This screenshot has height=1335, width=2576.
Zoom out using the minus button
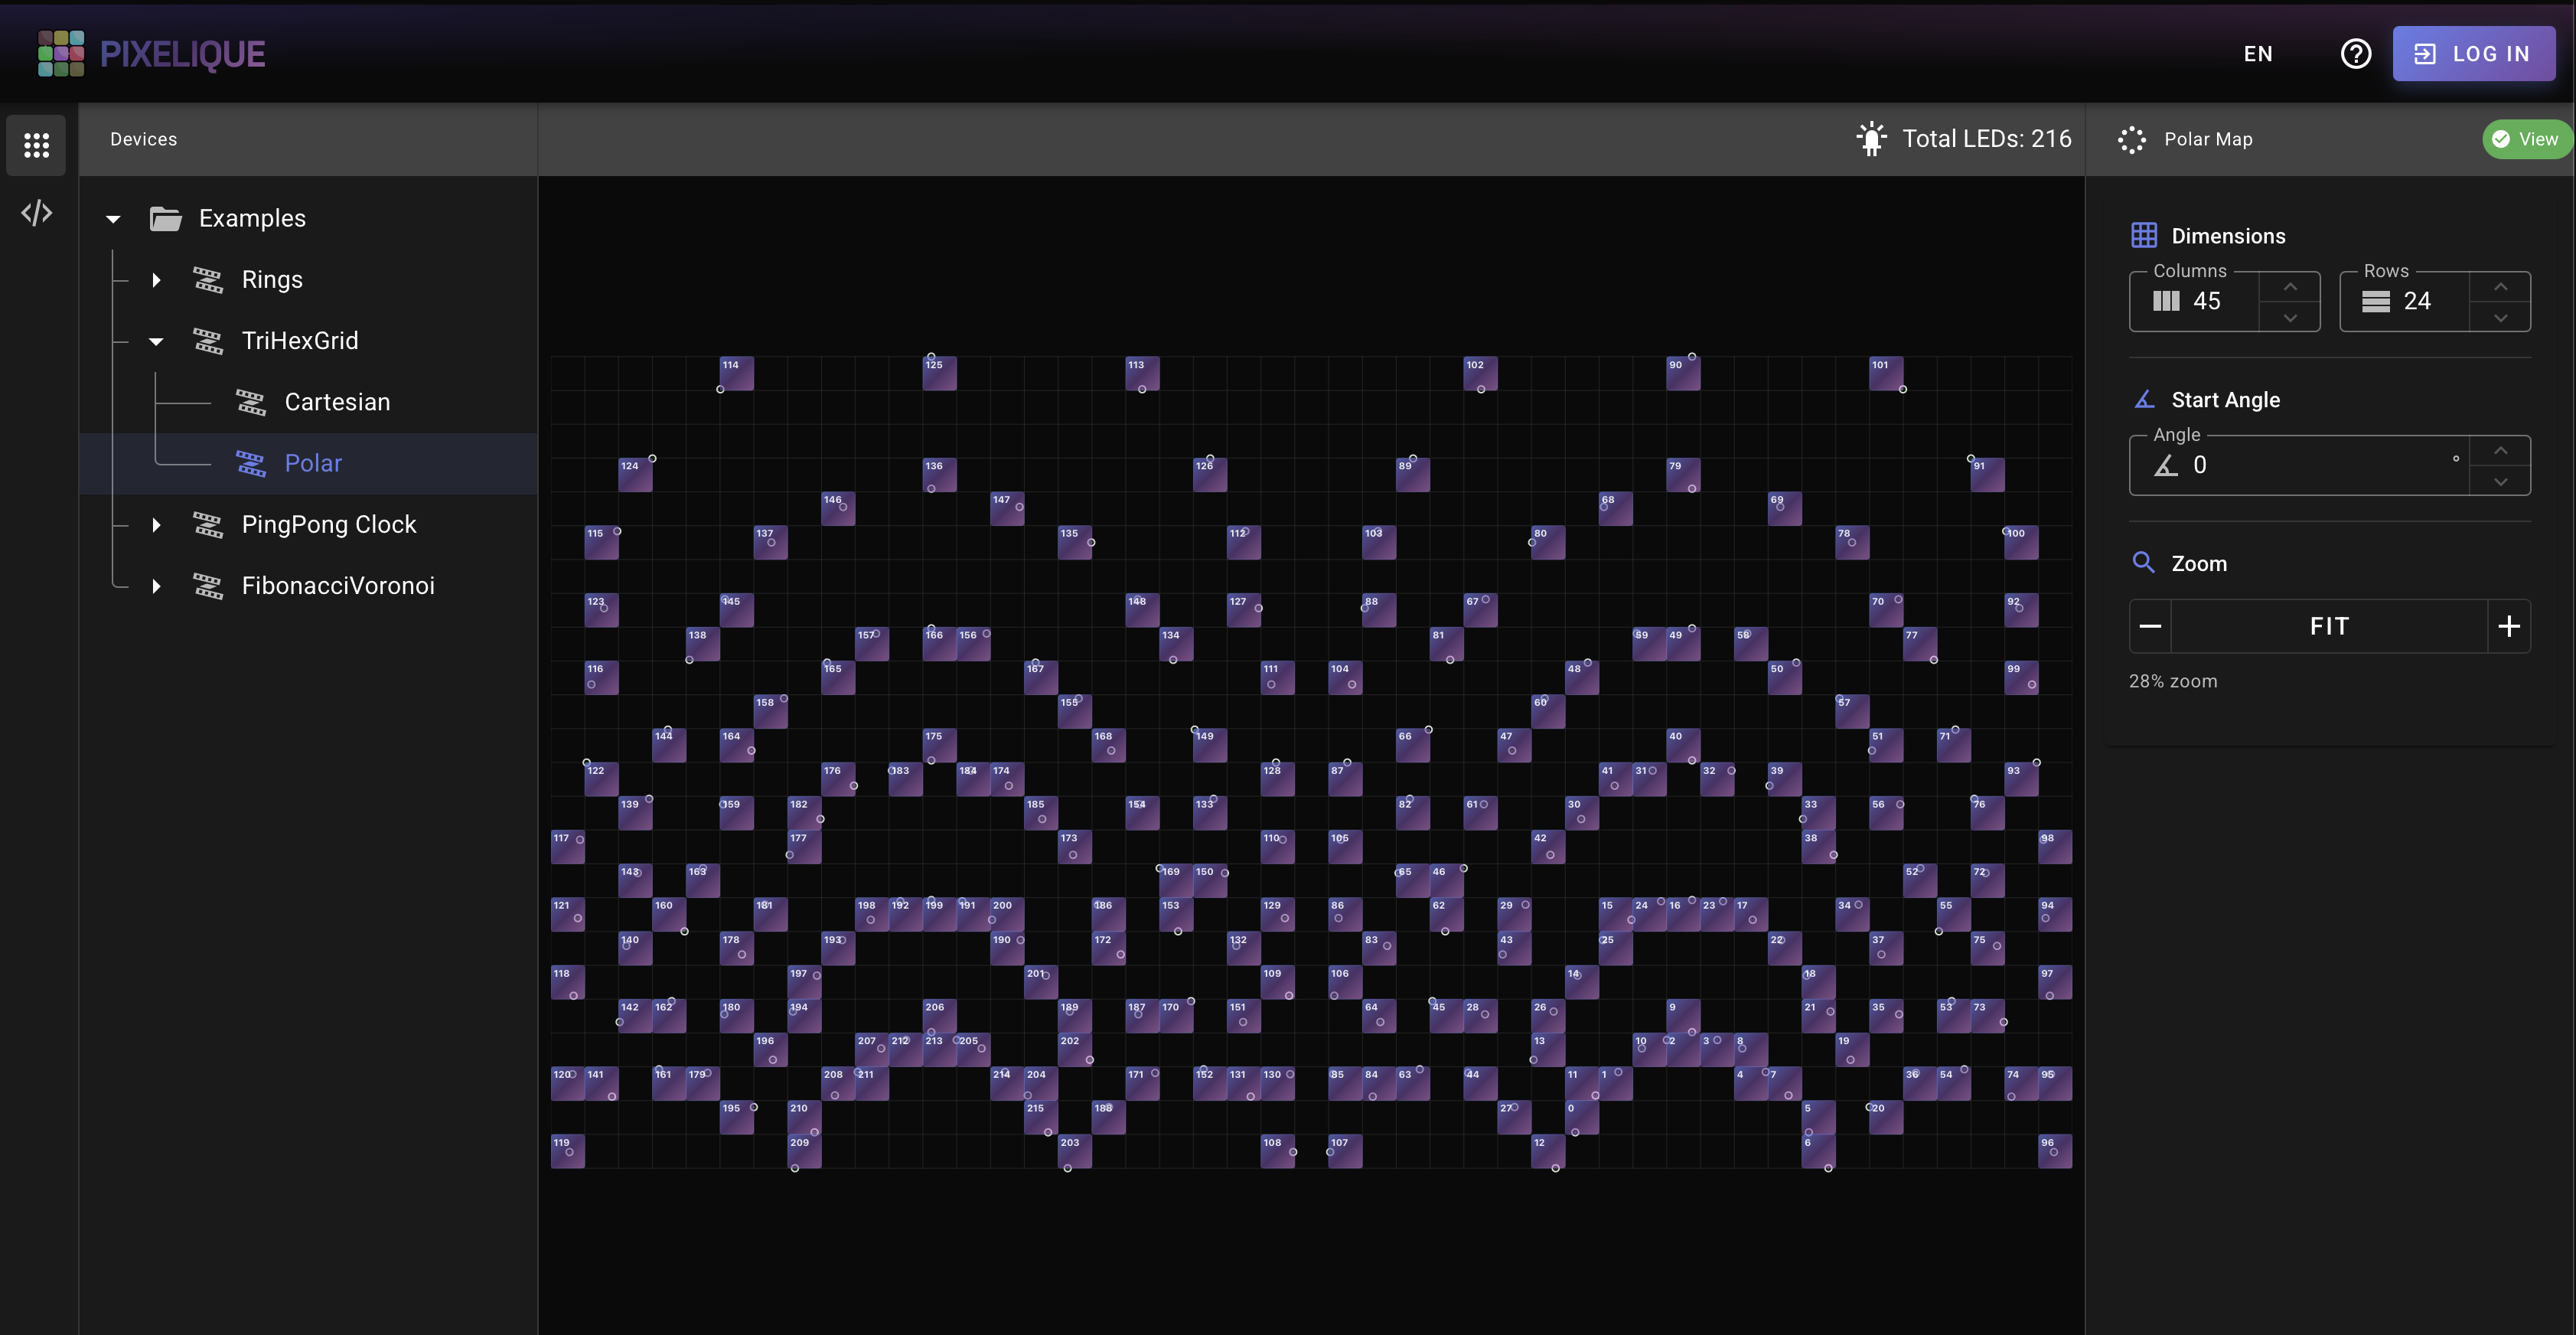tap(2151, 626)
